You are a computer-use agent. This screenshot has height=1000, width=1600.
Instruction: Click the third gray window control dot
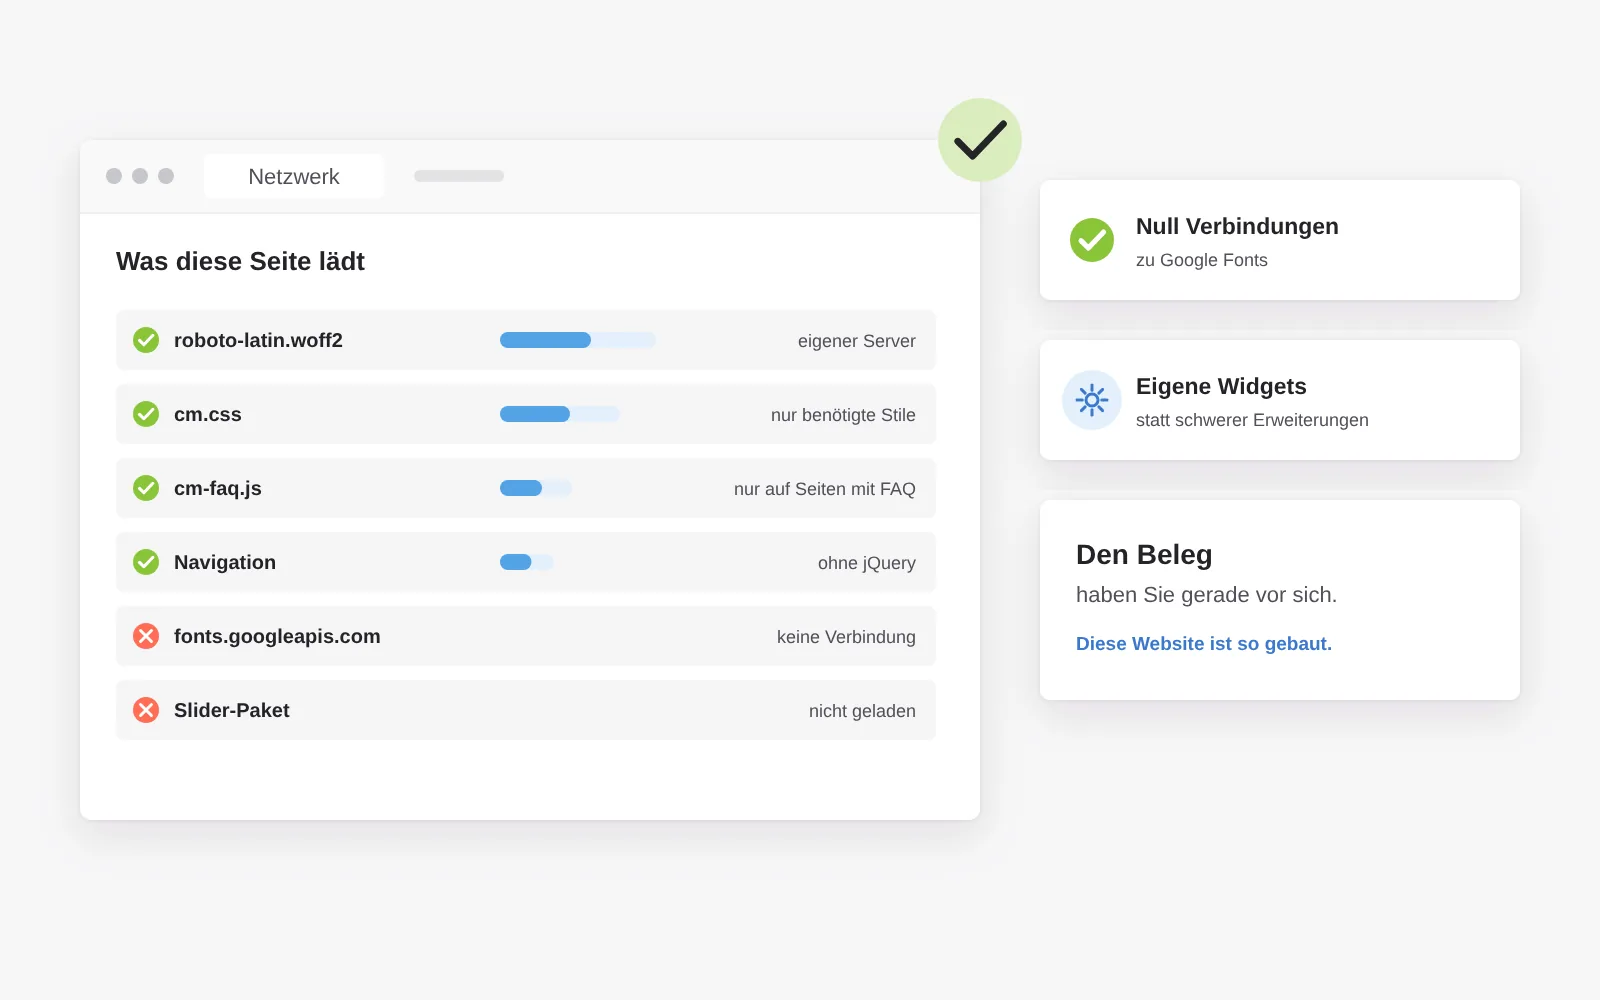[166, 176]
